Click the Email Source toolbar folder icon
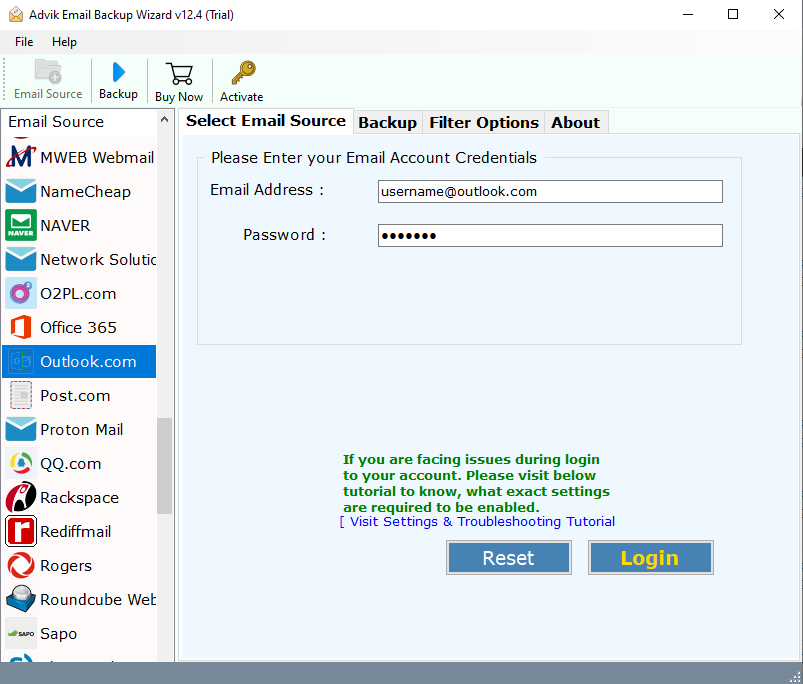This screenshot has height=684, width=803. (x=48, y=71)
